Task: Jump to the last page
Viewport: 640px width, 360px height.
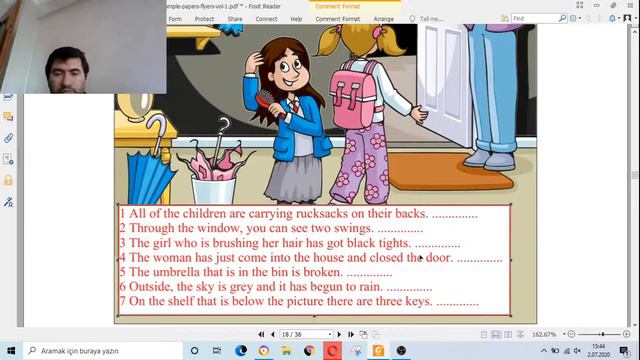Action: click(x=351, y=334)
